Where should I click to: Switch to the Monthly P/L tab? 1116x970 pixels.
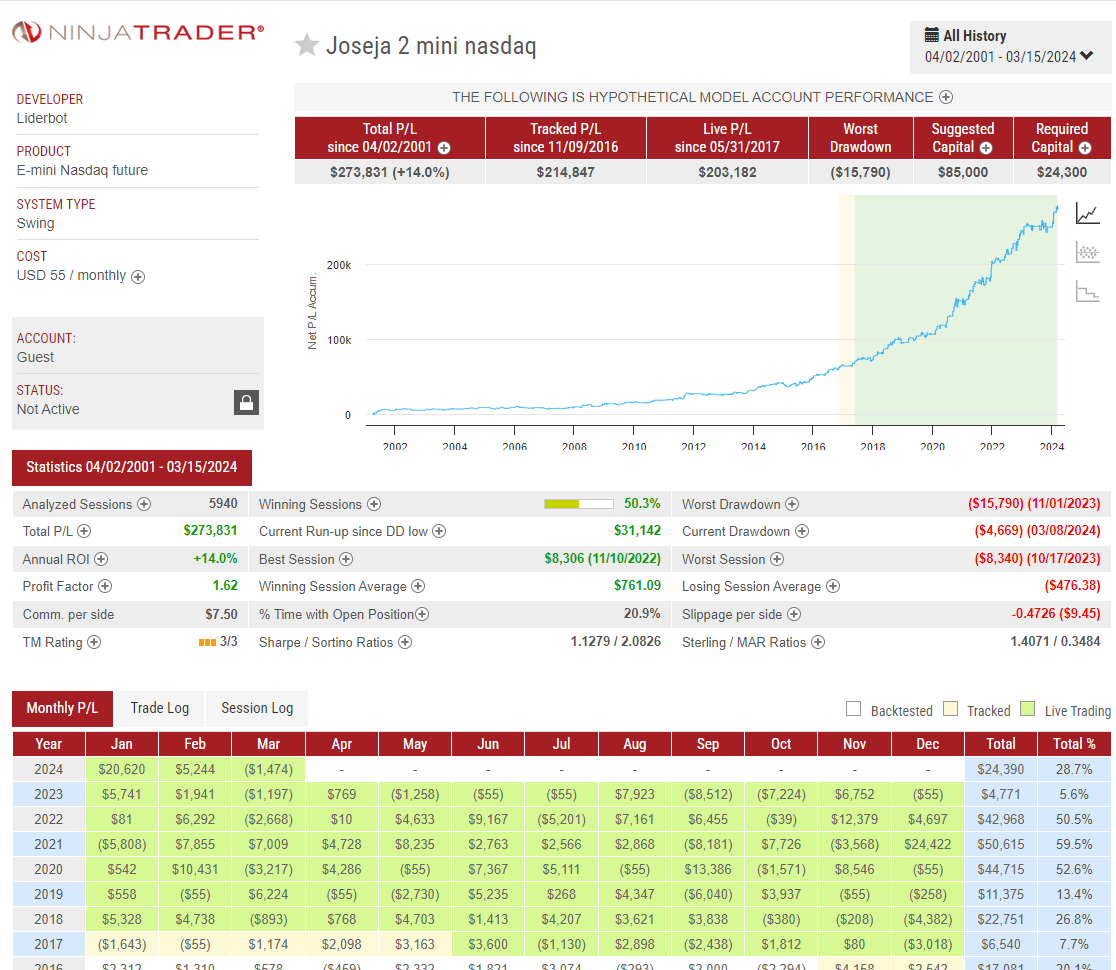click(x=63, y=708)
